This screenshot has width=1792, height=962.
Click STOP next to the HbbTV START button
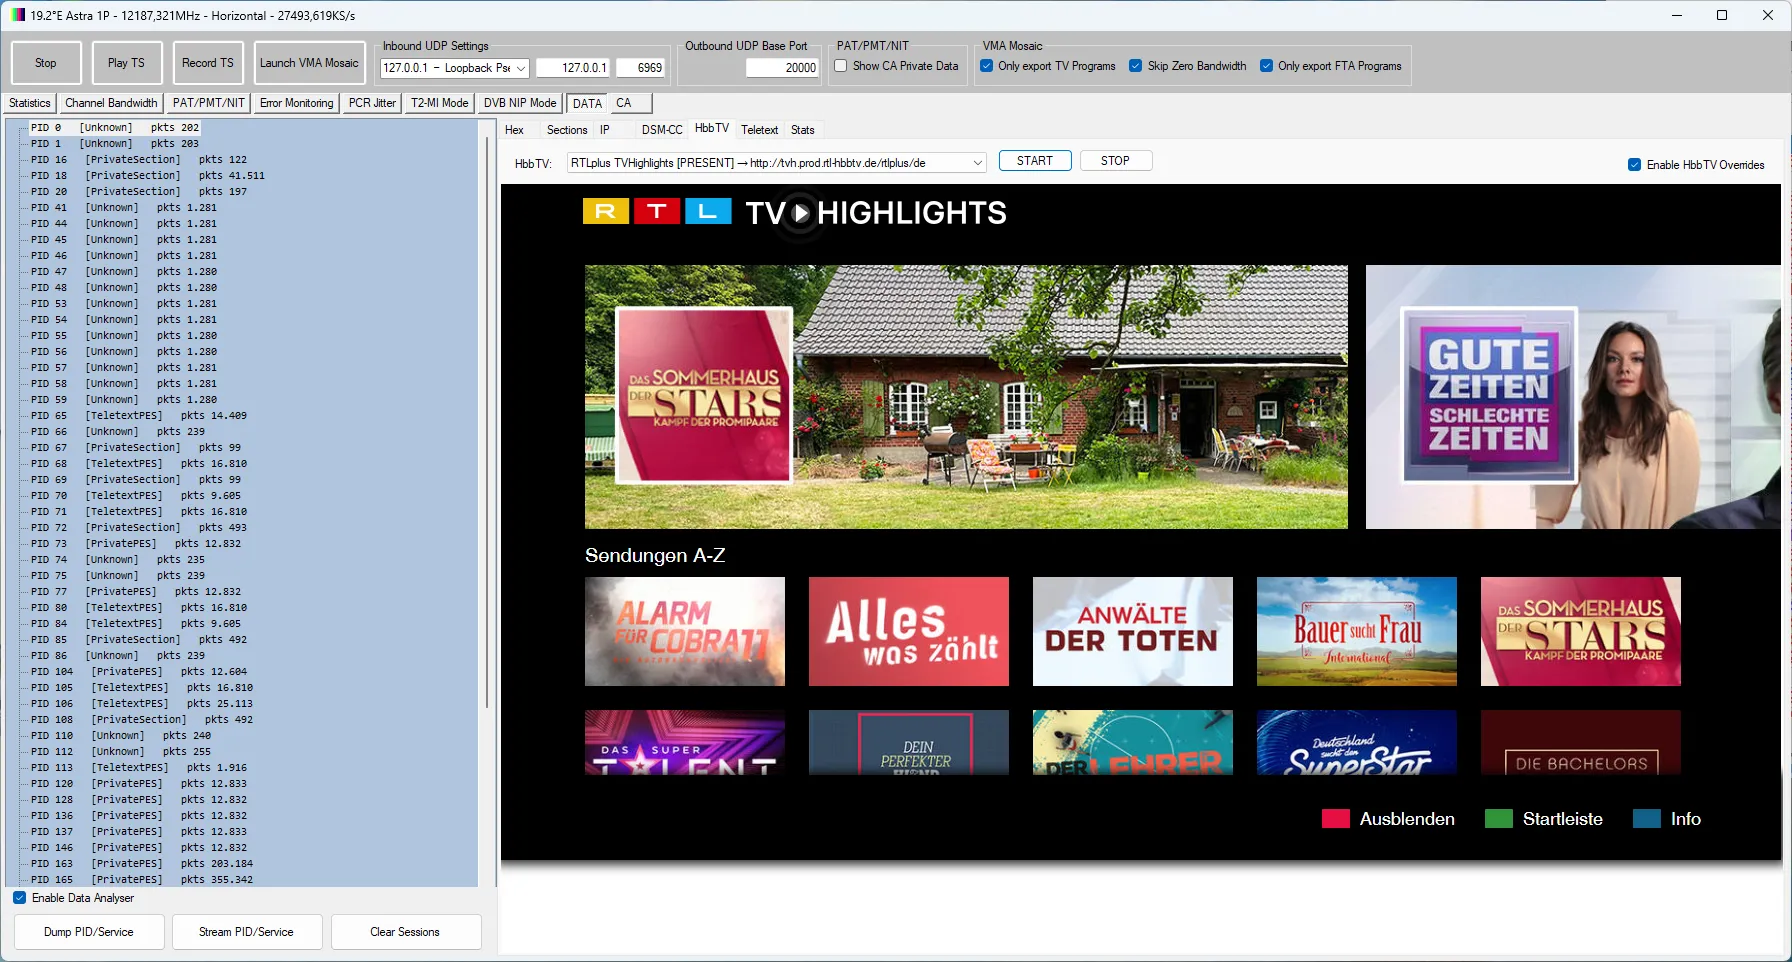point(1116,161)
